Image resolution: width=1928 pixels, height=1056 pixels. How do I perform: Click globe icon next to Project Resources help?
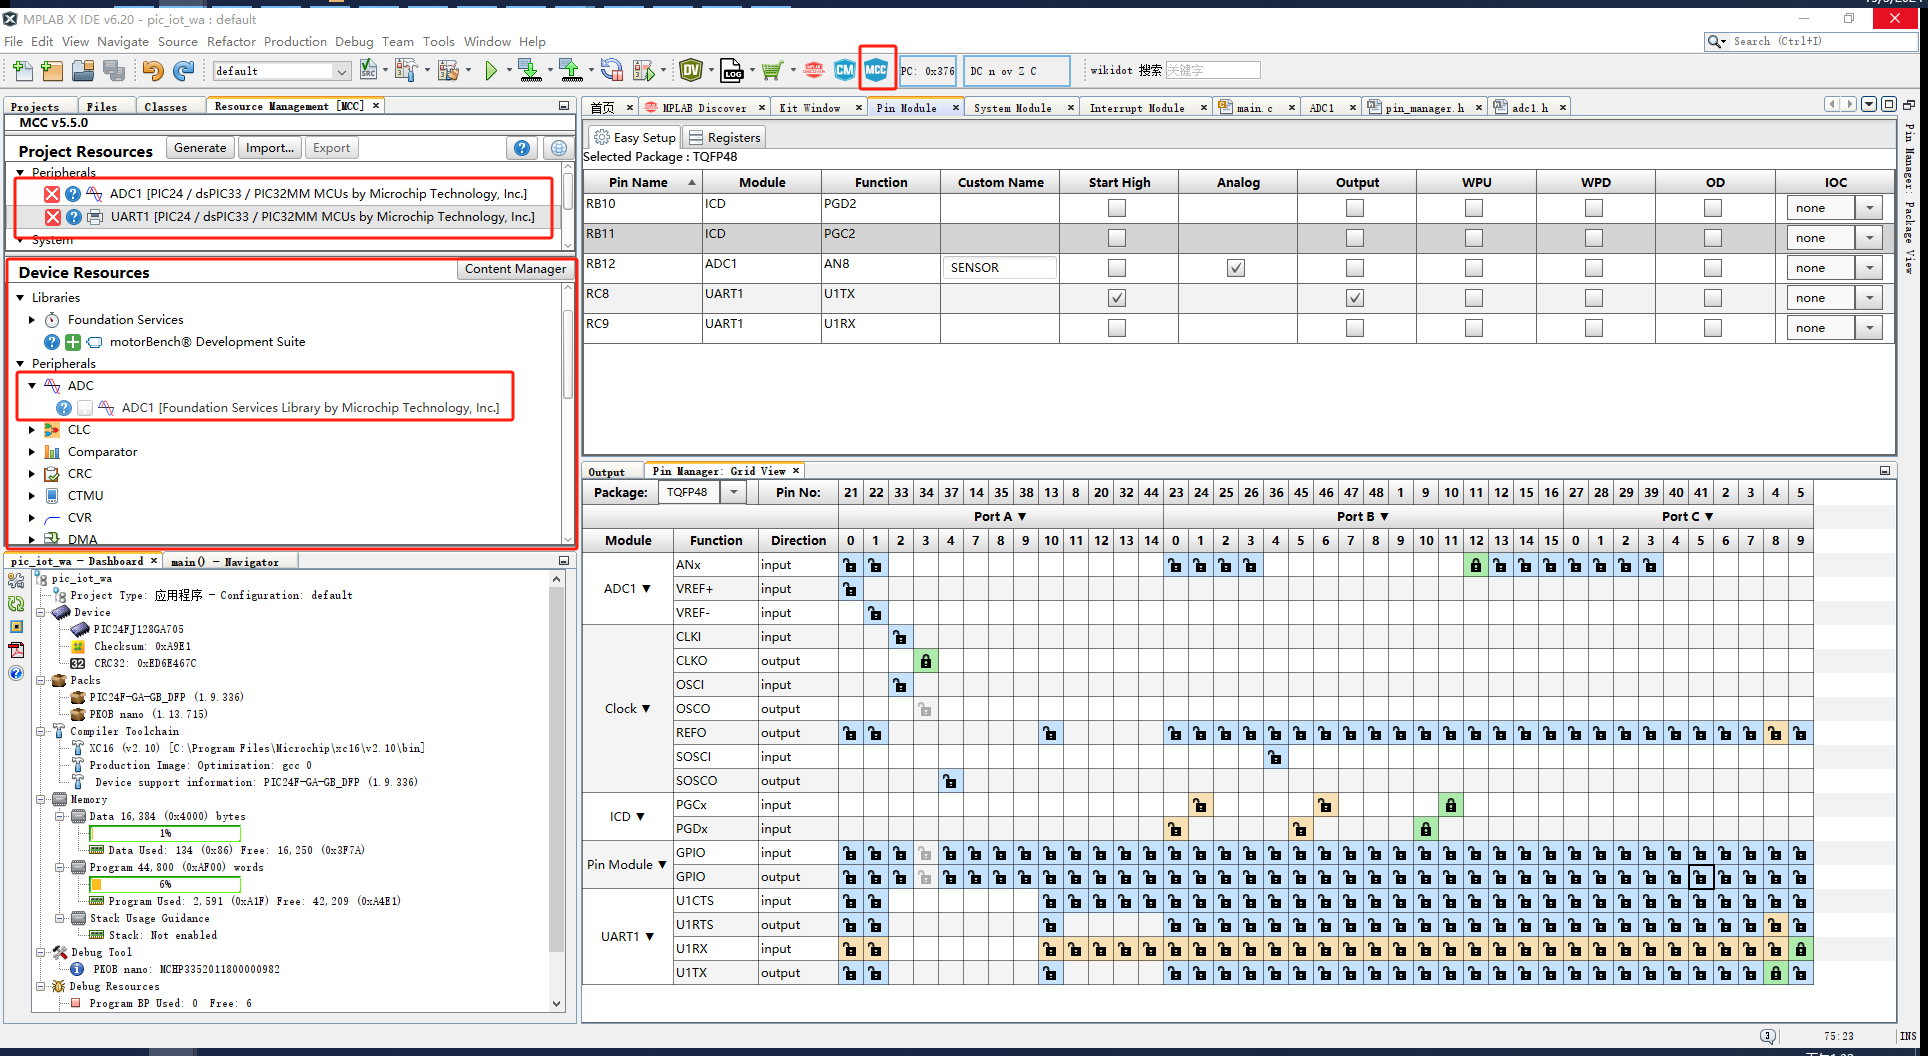(x=559, y=148)
